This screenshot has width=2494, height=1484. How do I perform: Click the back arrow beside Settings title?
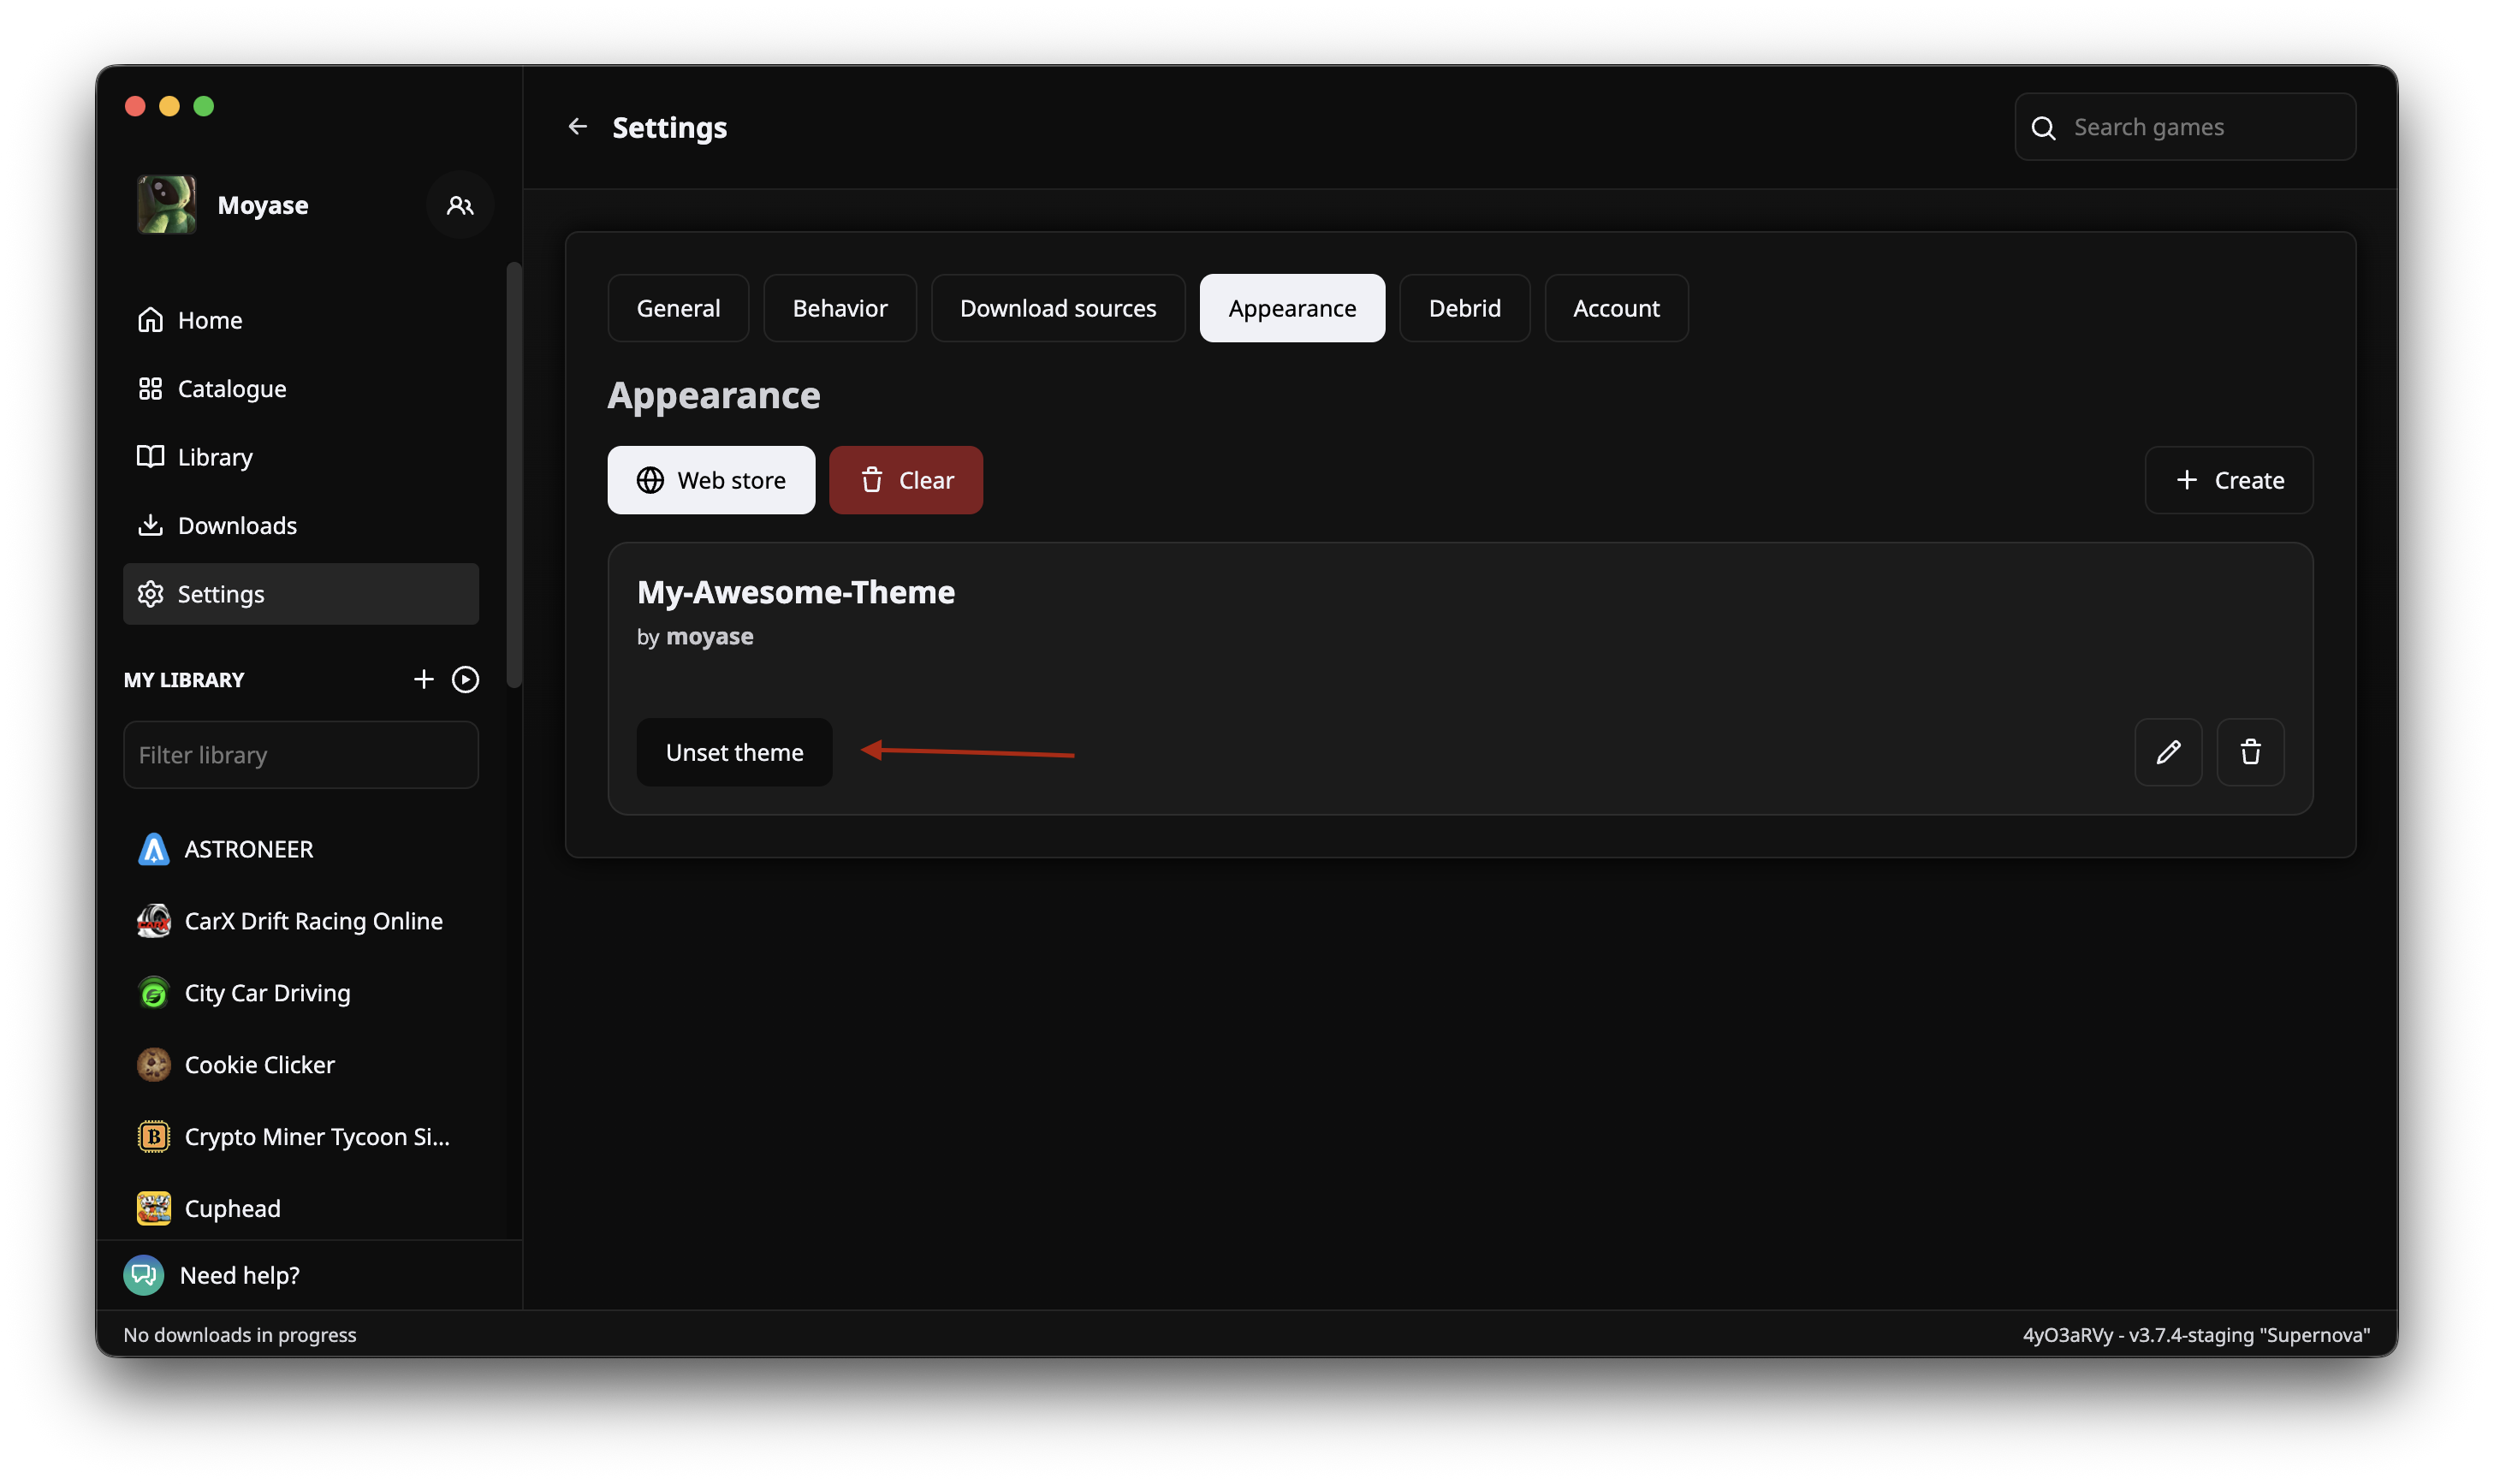[x=578, y=126]
